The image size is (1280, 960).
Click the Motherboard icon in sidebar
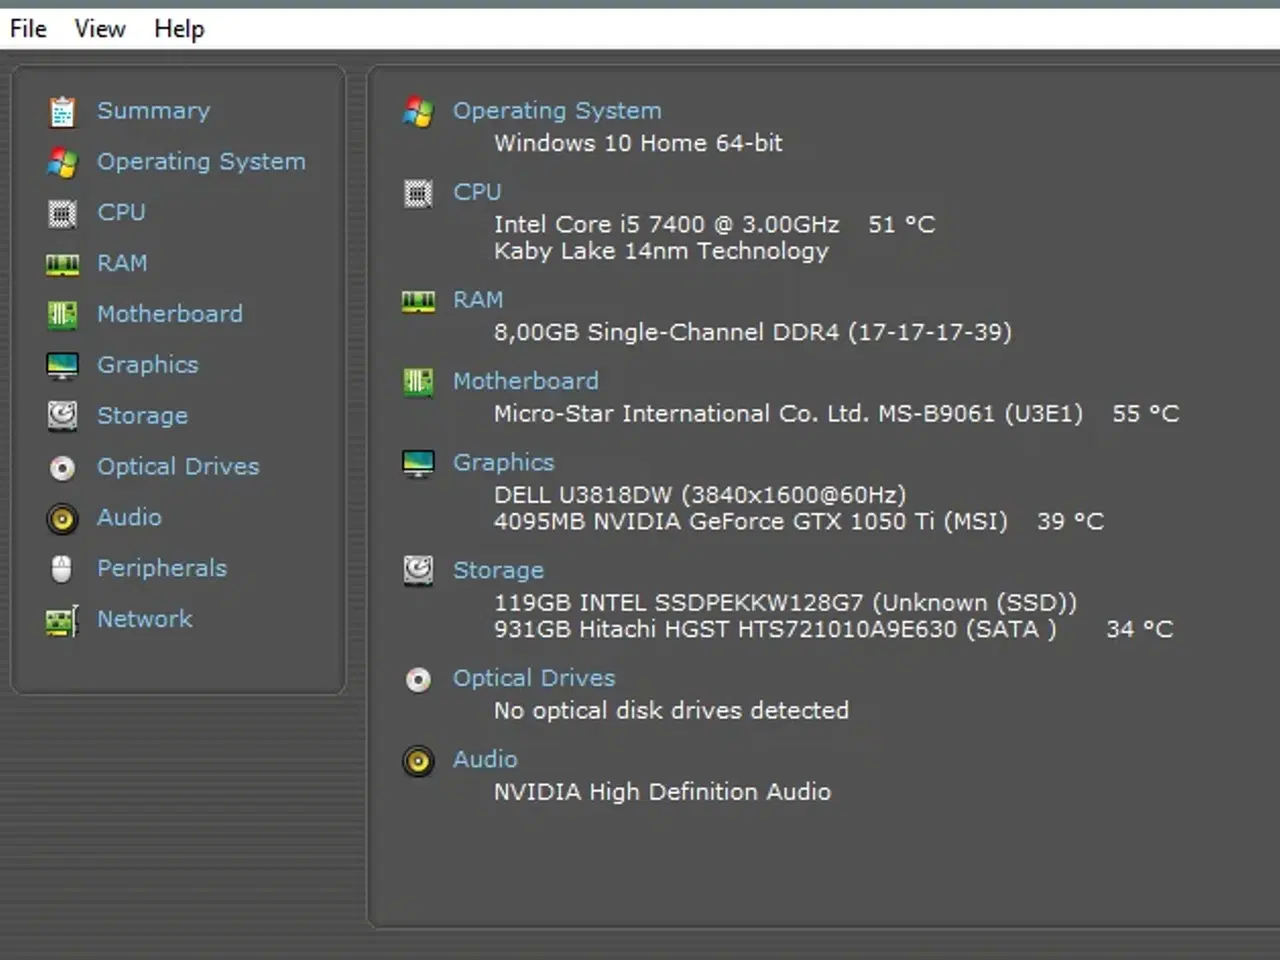(x=62, y=315)
